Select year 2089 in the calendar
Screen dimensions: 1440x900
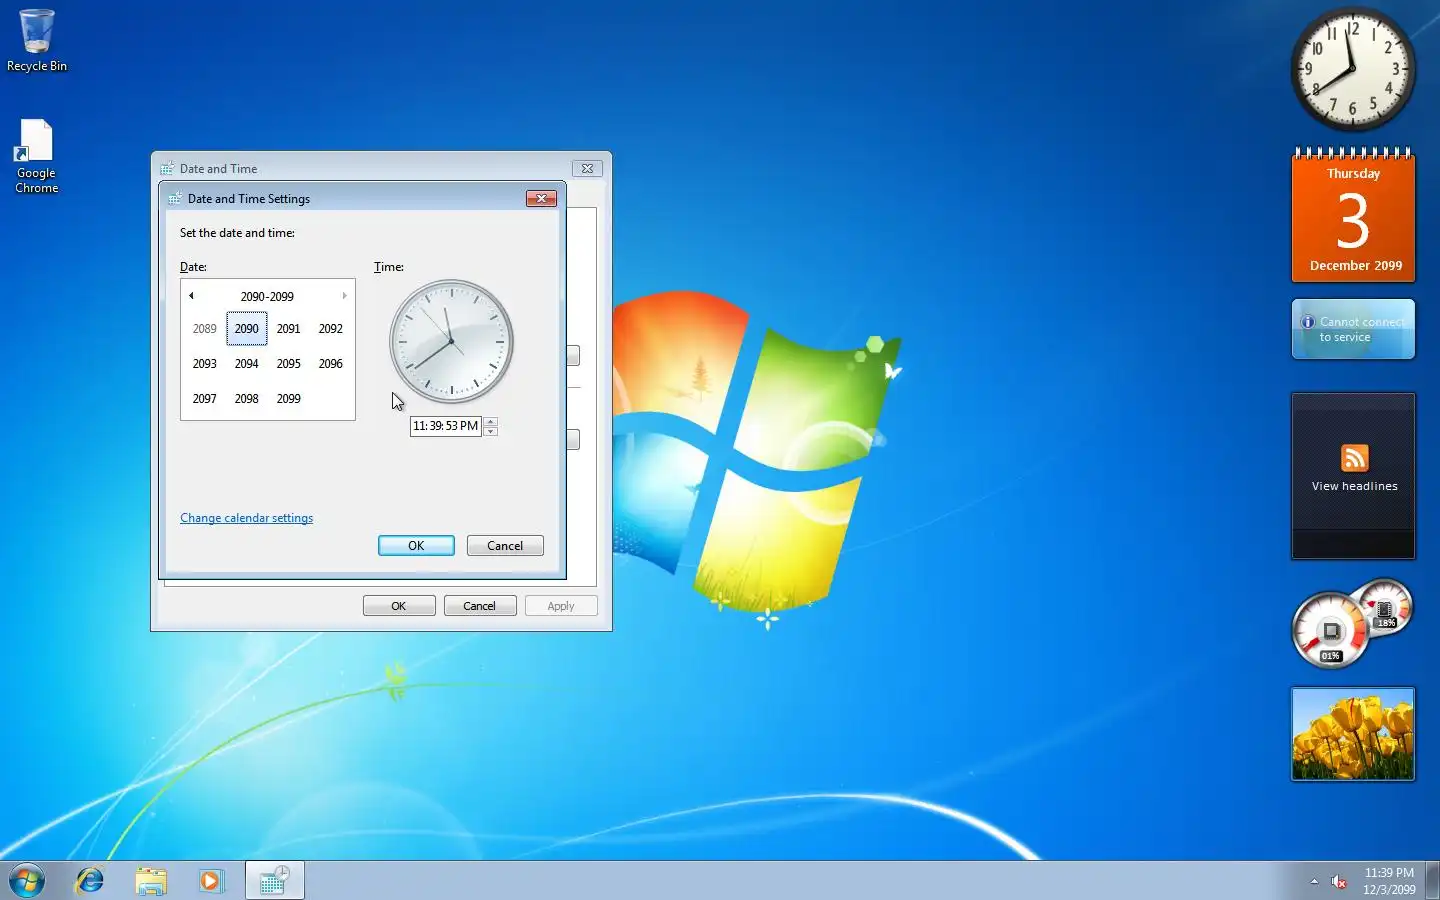(205, 328)
